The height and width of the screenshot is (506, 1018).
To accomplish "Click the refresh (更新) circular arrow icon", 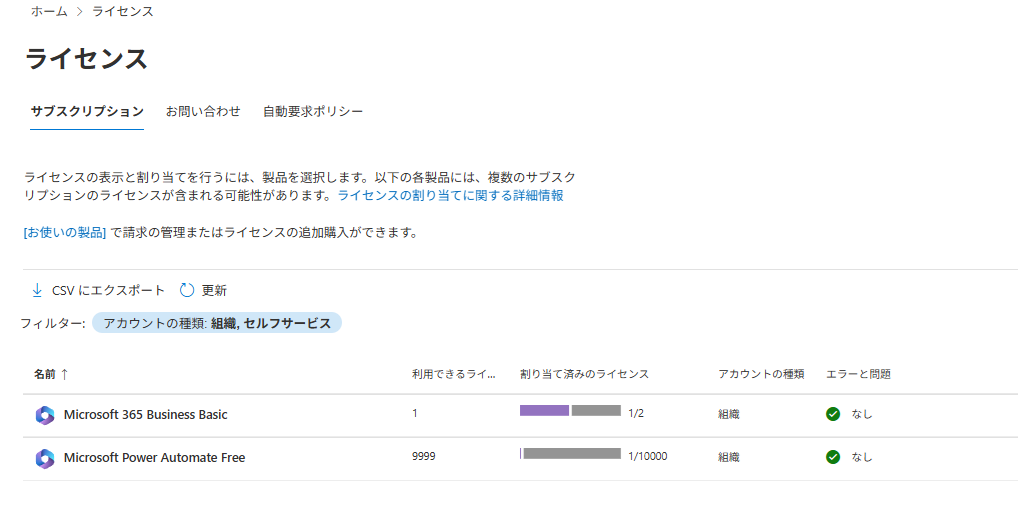I will click(x=186, y=290).
